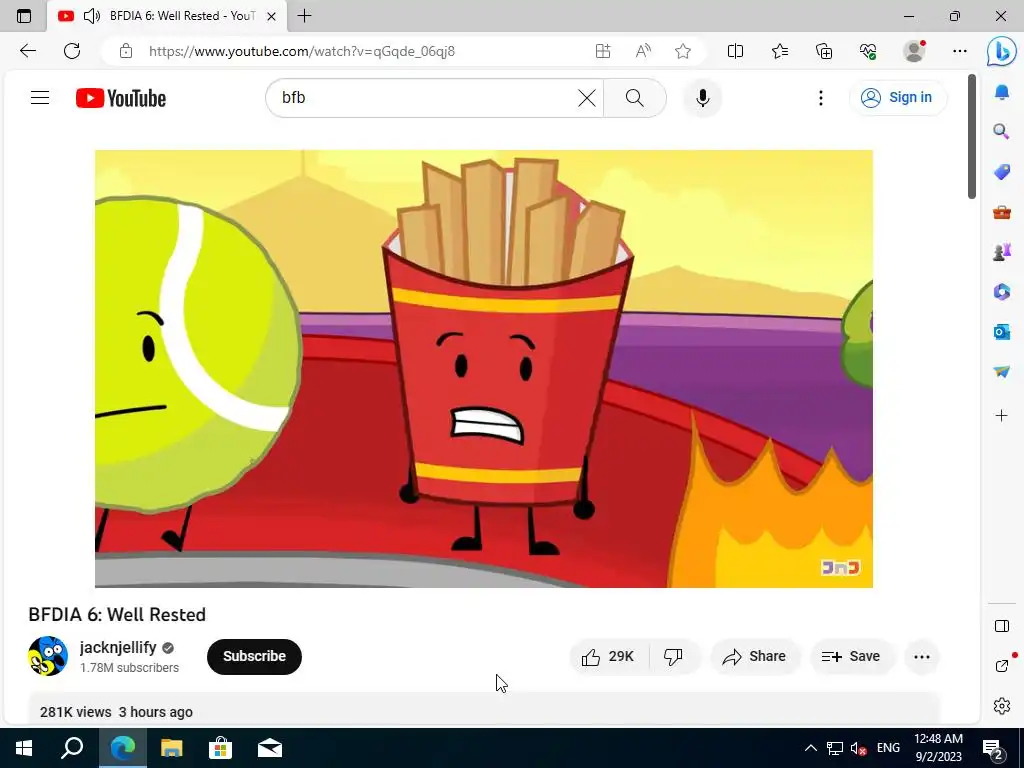Viewport: 1024px width, 768px height.
Task: Open YouTube settings three-dot menu
Action: (x=821, y=98)
